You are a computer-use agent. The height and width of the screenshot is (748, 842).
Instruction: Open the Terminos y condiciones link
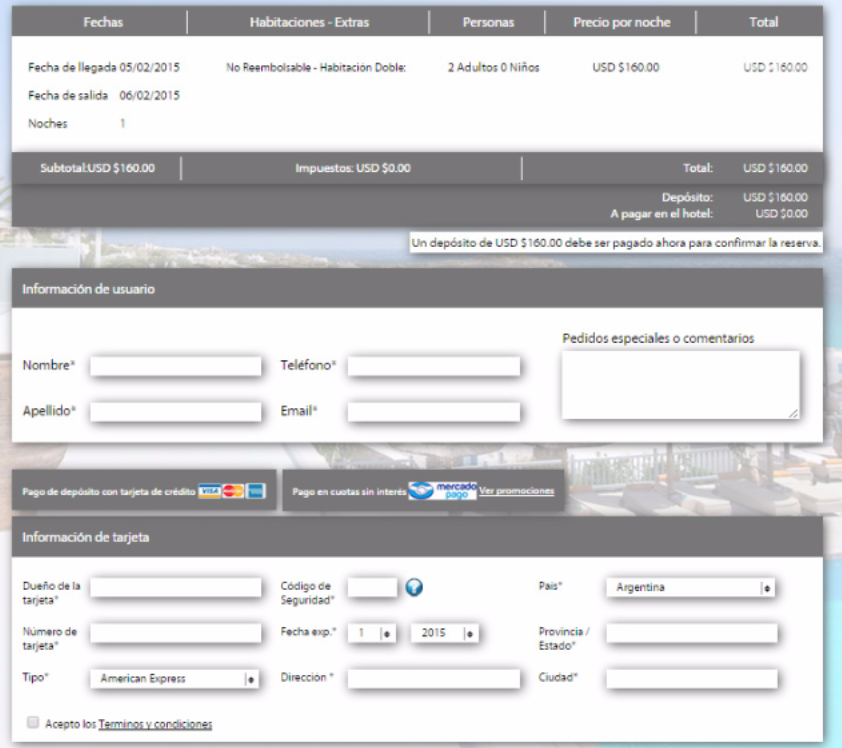tap(155, 724)
